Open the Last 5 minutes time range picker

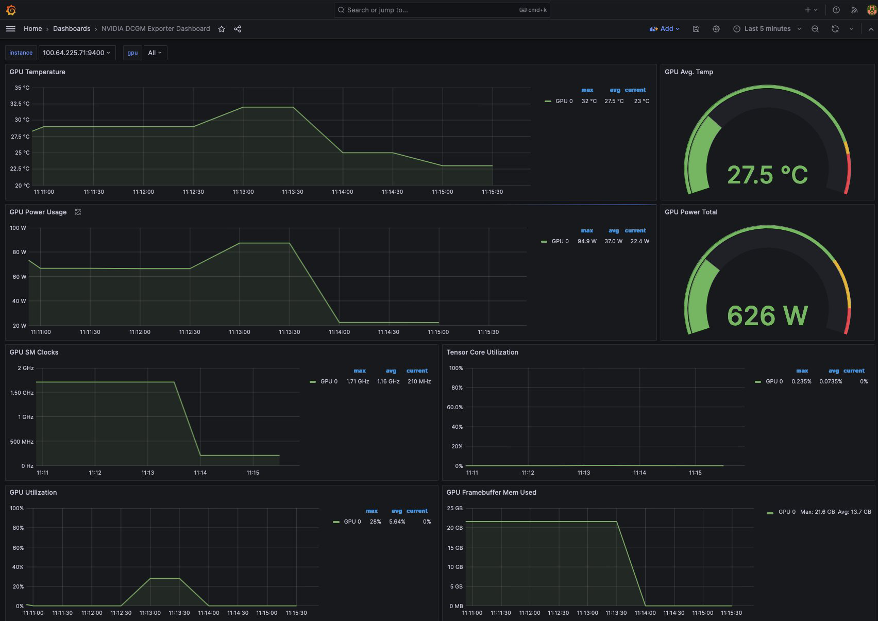[x=768, y=29]
